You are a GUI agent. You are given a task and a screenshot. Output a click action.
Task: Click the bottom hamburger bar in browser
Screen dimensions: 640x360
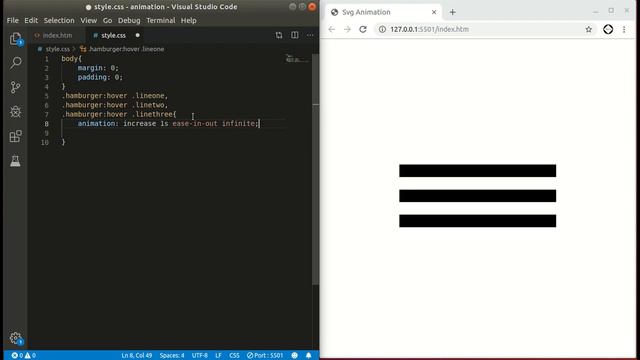(478, 221)
